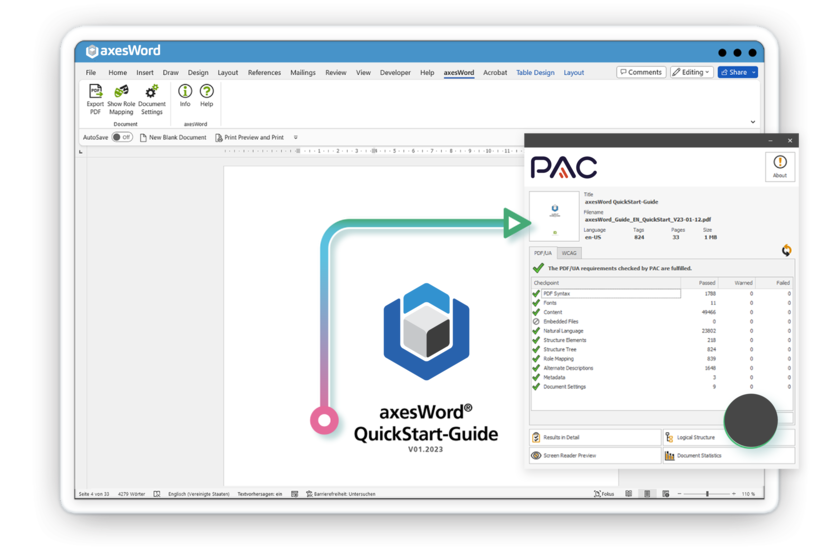Switch to the Home ribbon tab
This screenshot has width=840, height=559.
117,72
